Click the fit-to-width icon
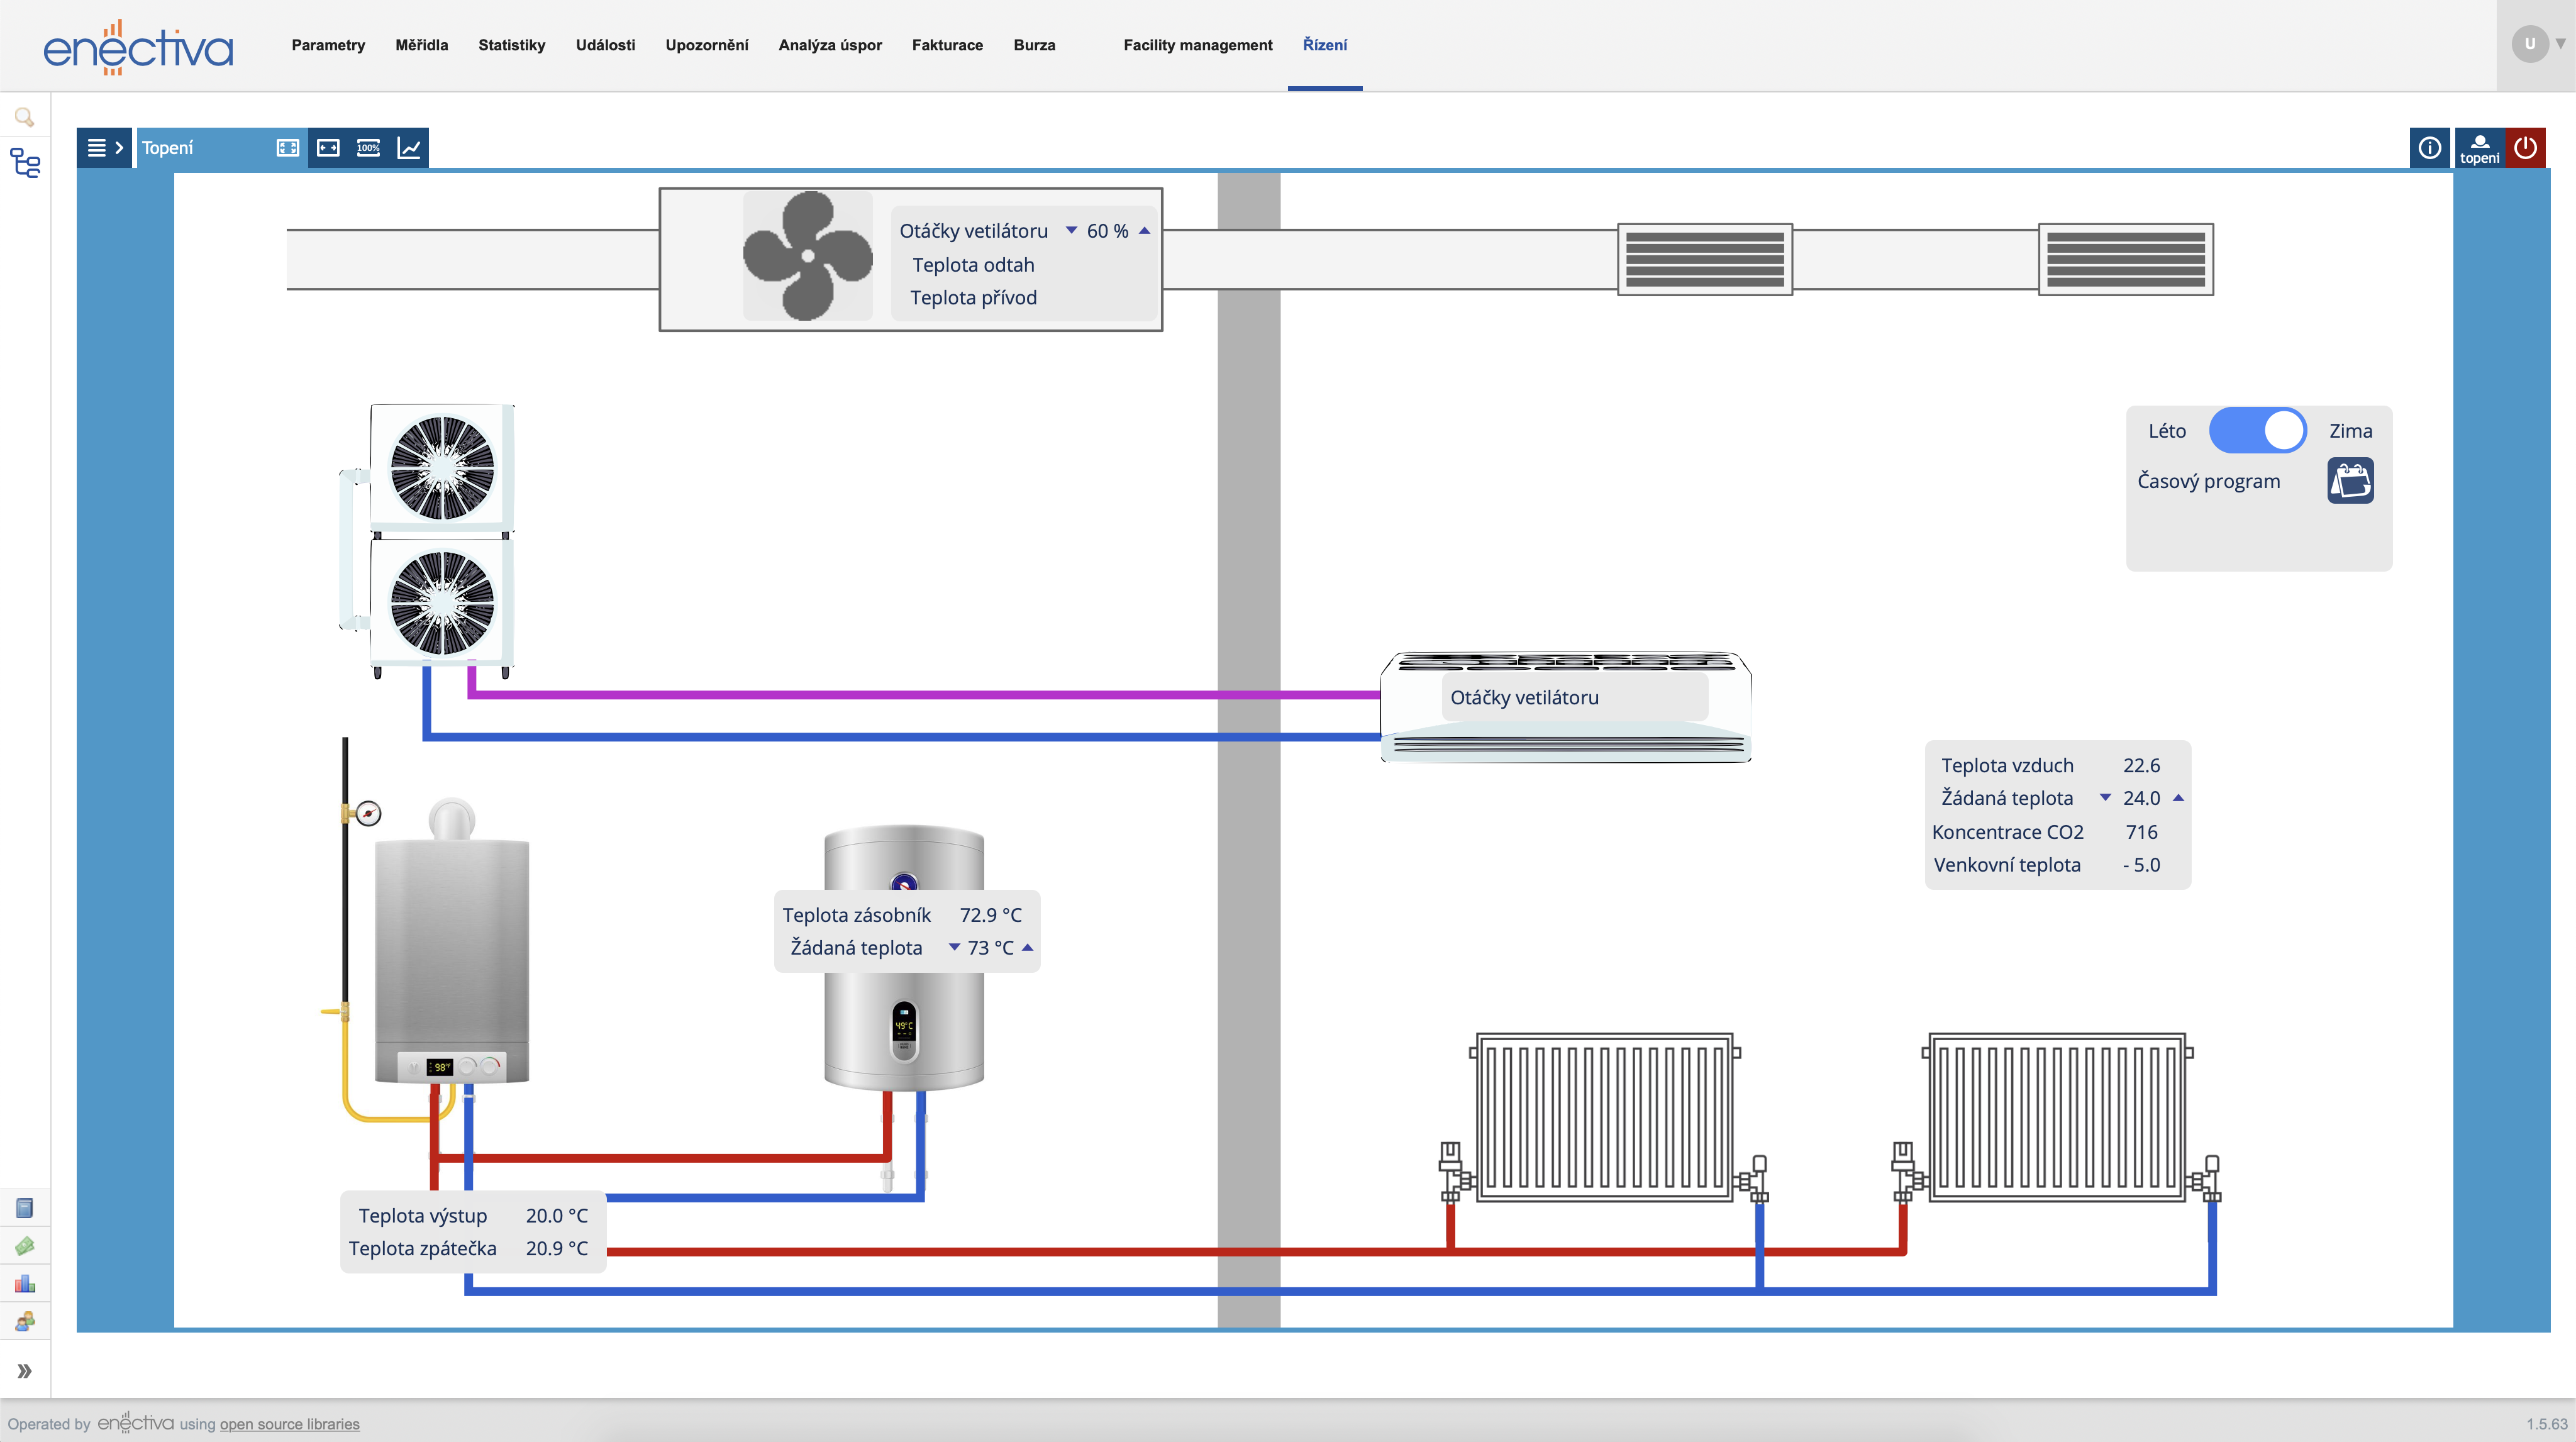Viewport: 2576px width, 1442px height. 328,148
